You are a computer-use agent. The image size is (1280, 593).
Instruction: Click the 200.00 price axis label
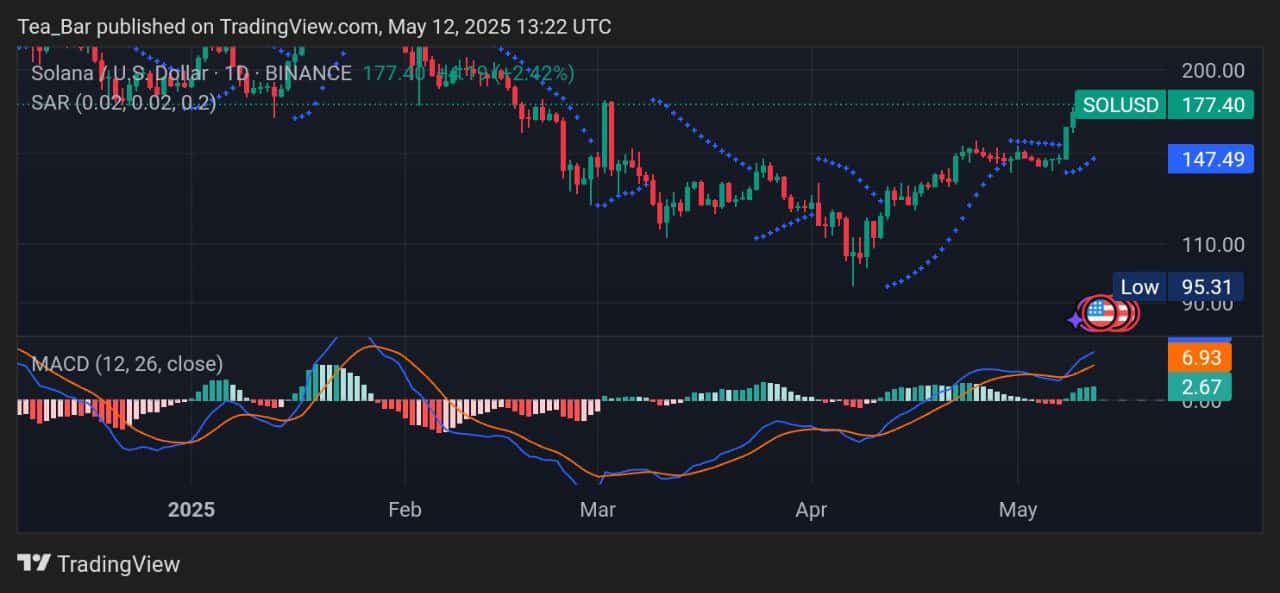(x=1213, y=71)
